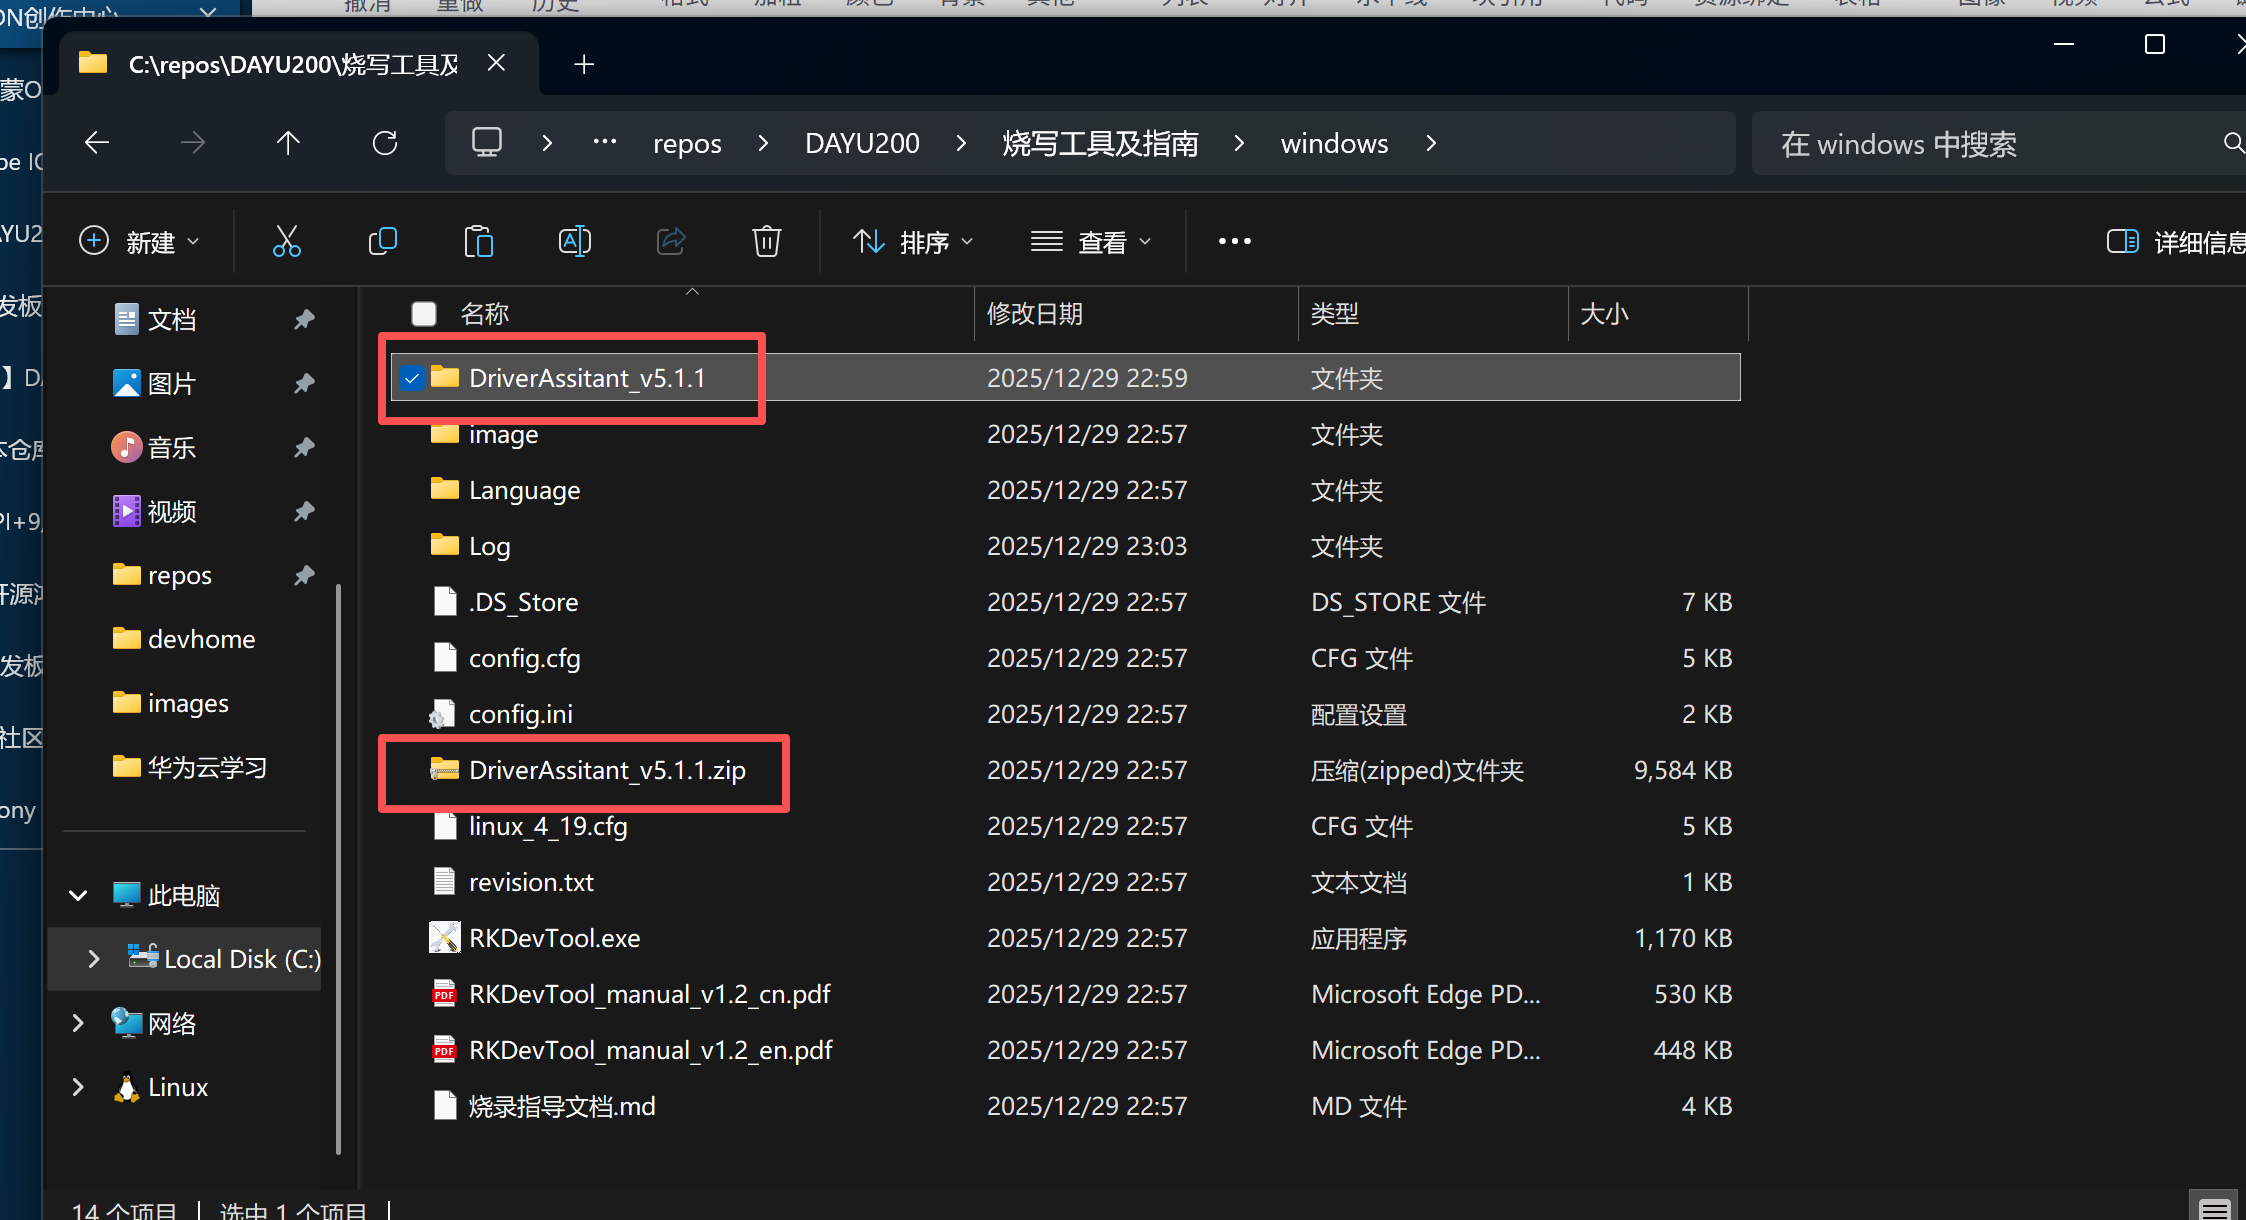Open the 新建 new item button
2246x1220 pixels.
[x=139, y=242]
